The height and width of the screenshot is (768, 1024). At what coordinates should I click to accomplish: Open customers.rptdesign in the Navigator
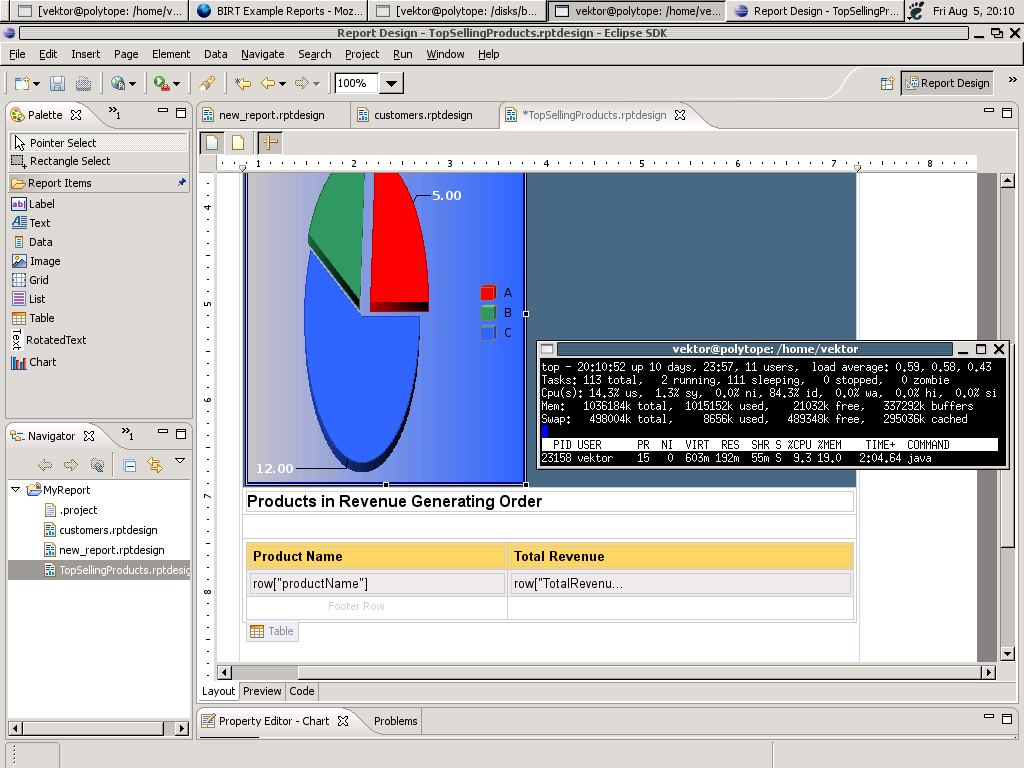pos(107,530)
